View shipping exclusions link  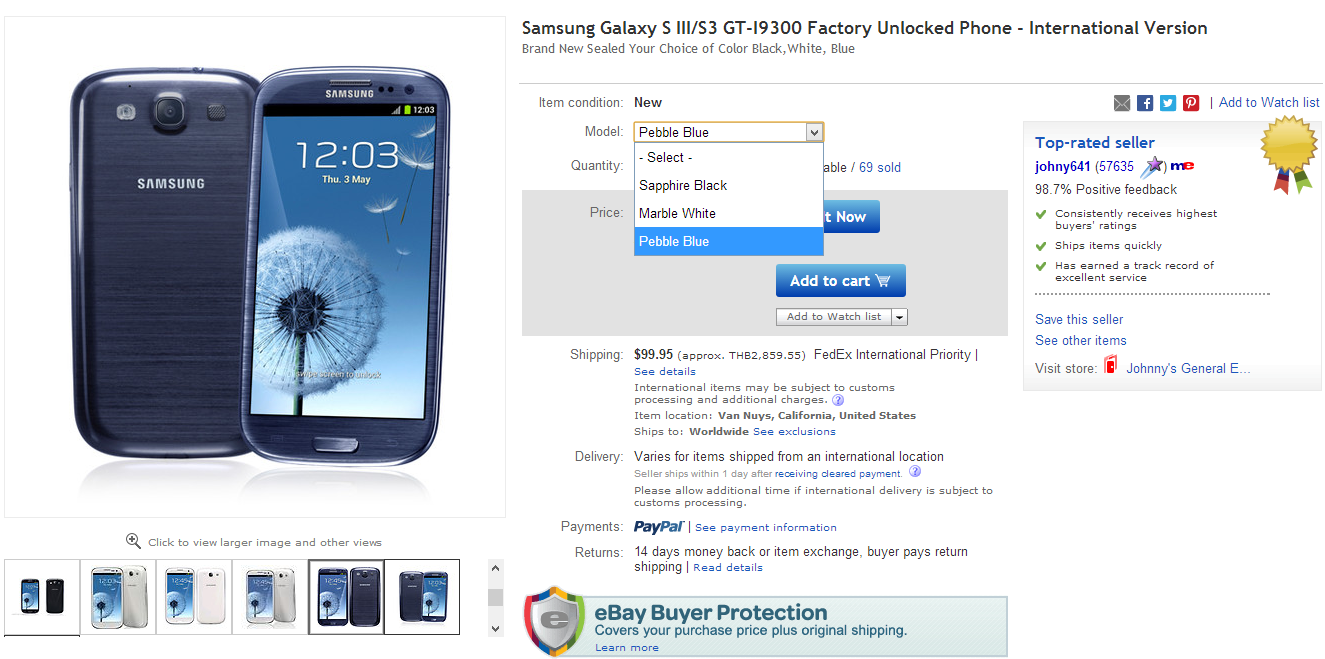[794, 432]
